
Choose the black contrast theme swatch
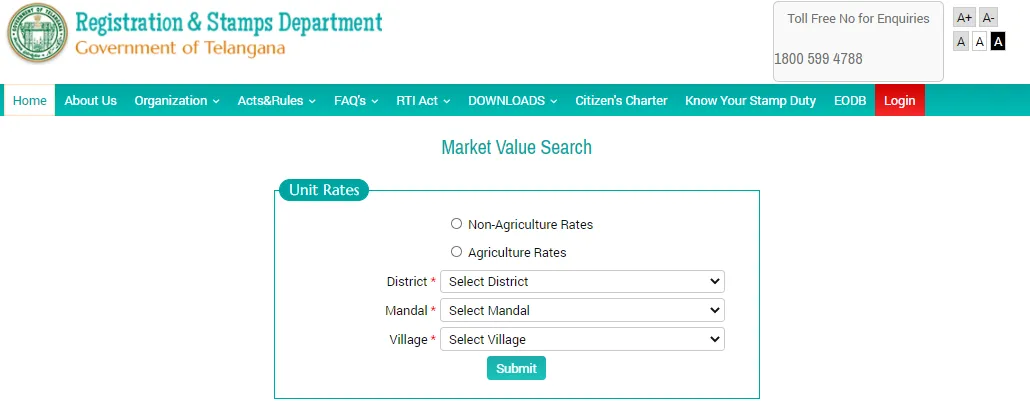pos(997,41)
